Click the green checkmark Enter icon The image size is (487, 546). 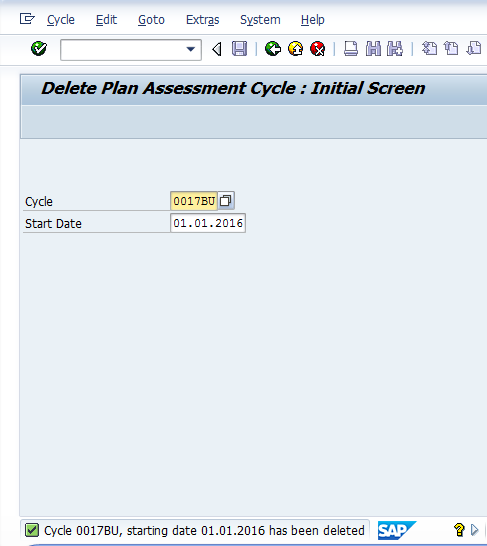click(x=39, y=49)
